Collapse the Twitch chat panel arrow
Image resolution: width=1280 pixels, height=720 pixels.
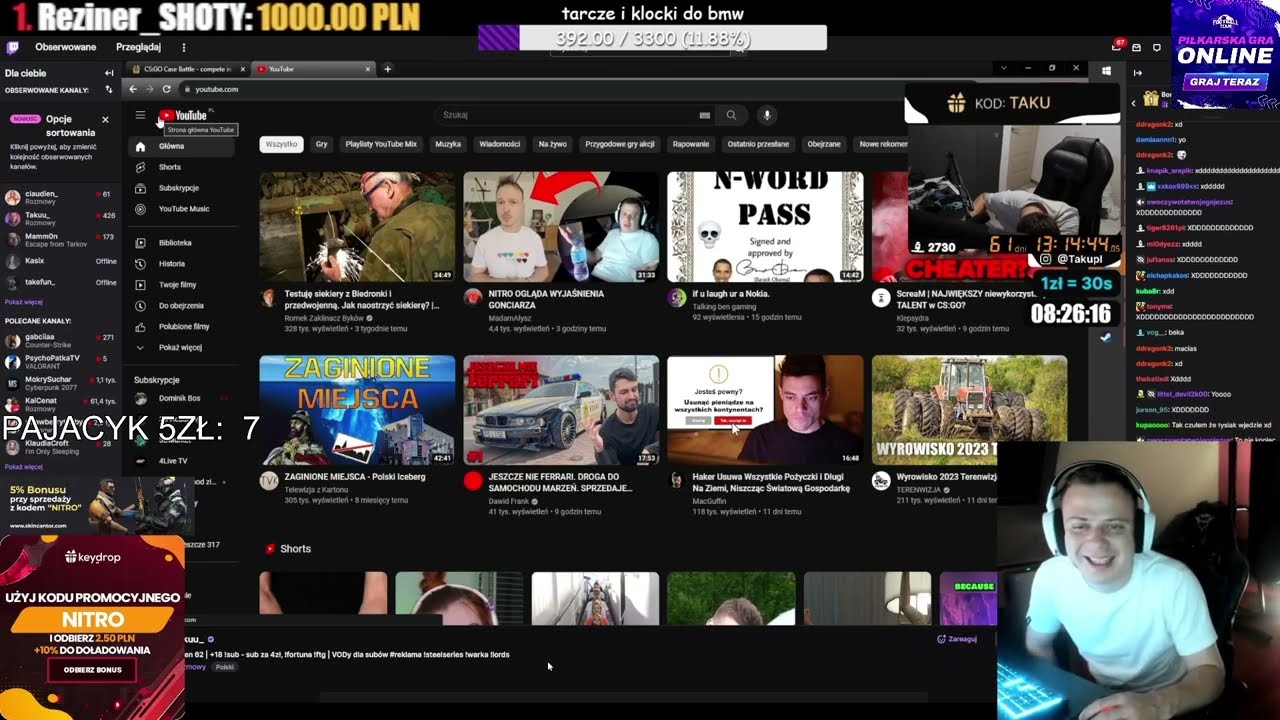click(1137, 73)
